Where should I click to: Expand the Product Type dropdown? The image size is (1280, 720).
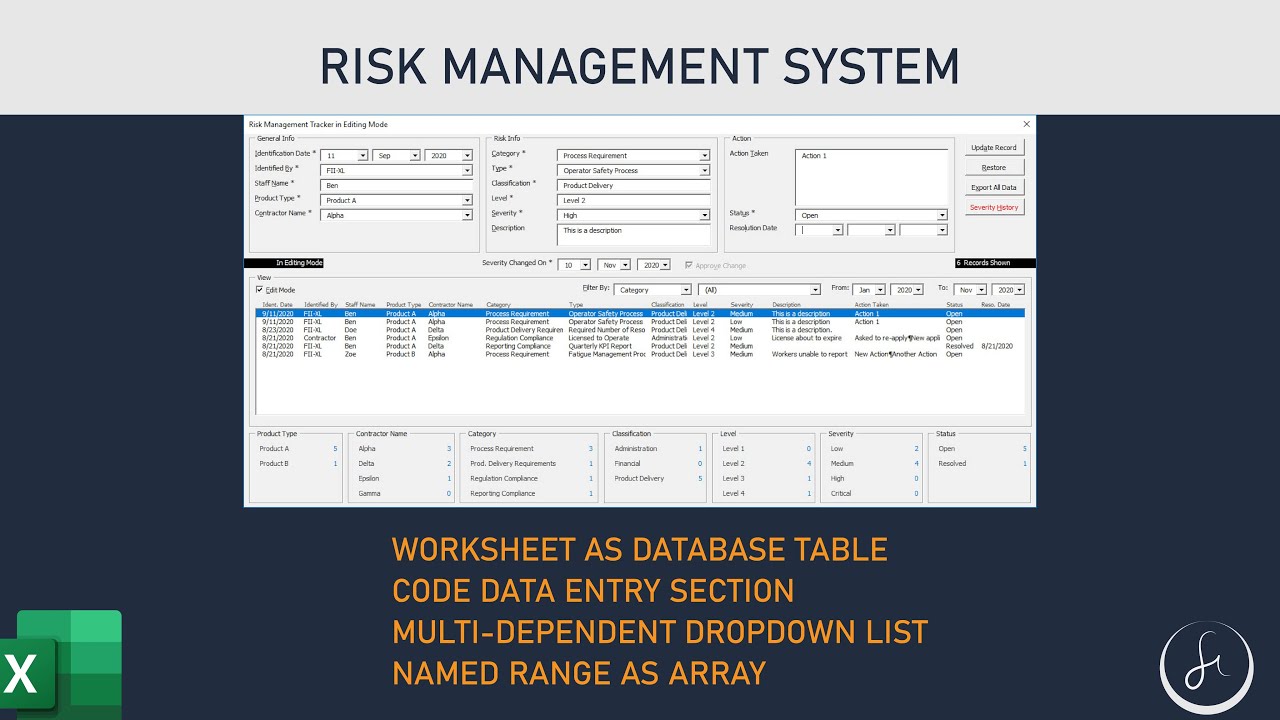click(467, 201)
